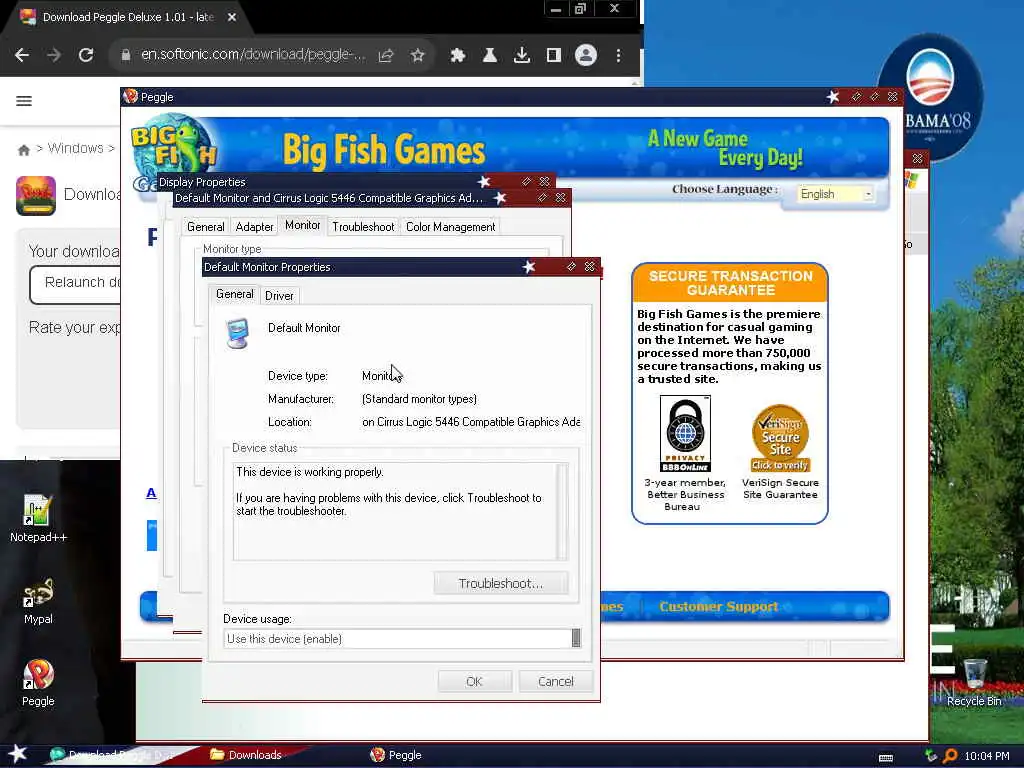Switch to the Adapter tab
This screenshot has height=768, width=1024.
click(255, 227)
